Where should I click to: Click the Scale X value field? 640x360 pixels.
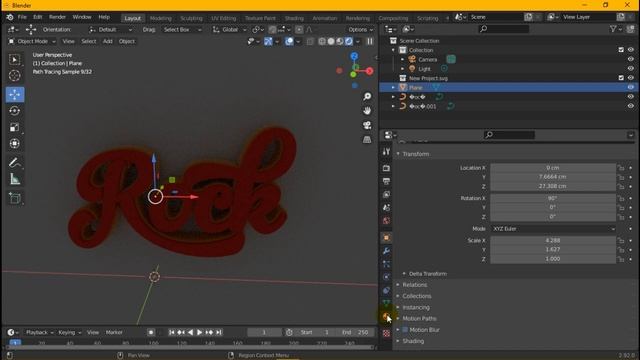click(x=553, y=240)
